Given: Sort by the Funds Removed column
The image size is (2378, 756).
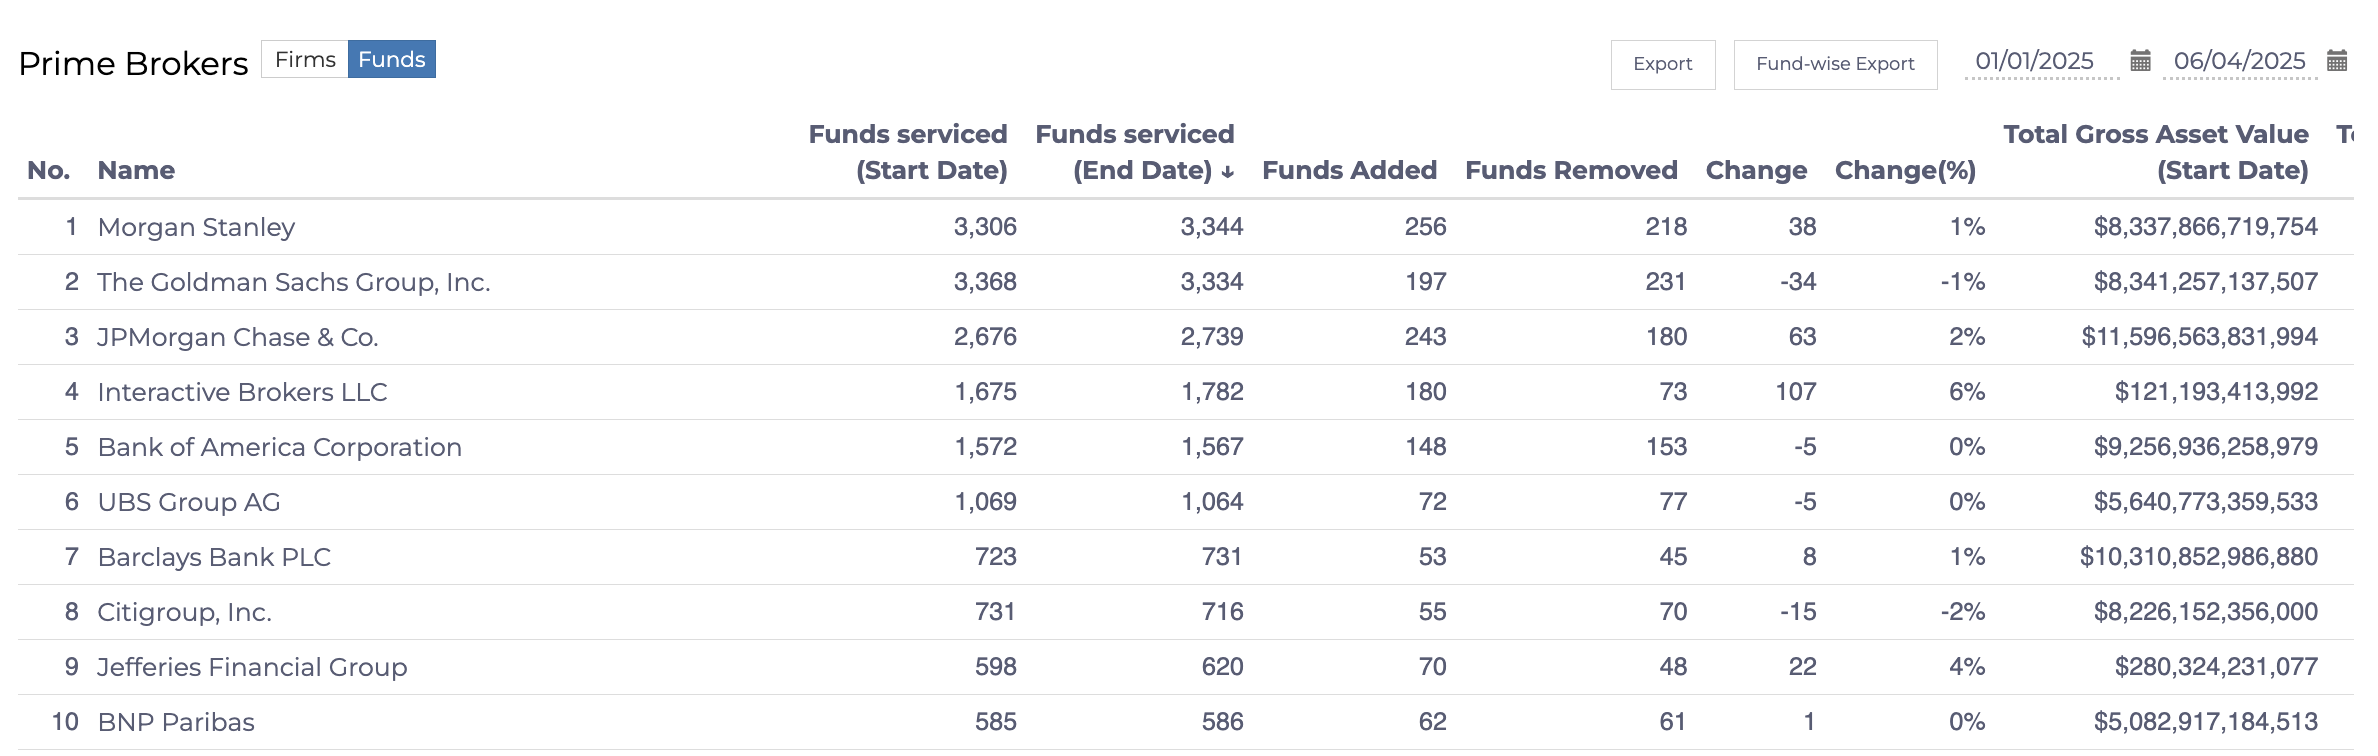Looking at the screenshot, I should click(x=1571, y=170).
